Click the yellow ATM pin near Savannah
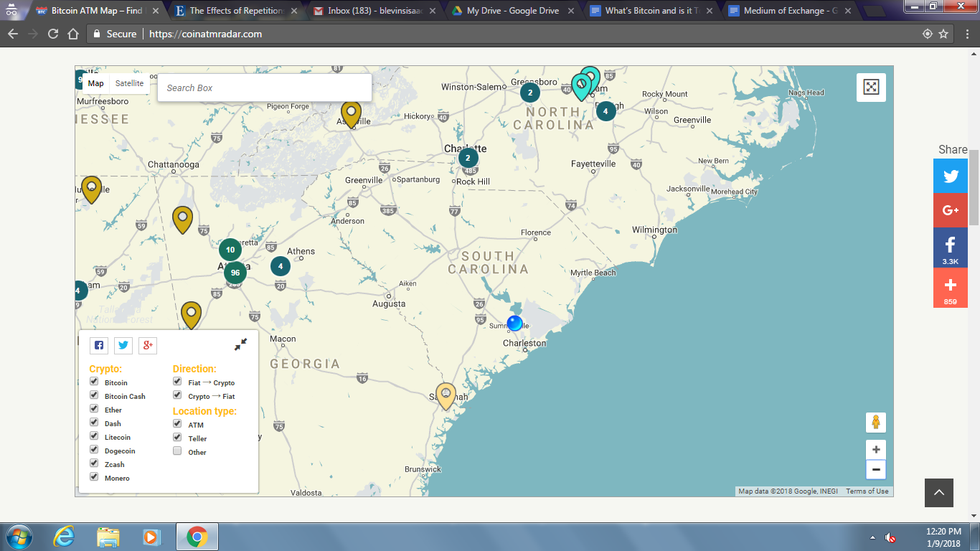Viewport: 980px width, 551px height. click(x=446, y=394)
